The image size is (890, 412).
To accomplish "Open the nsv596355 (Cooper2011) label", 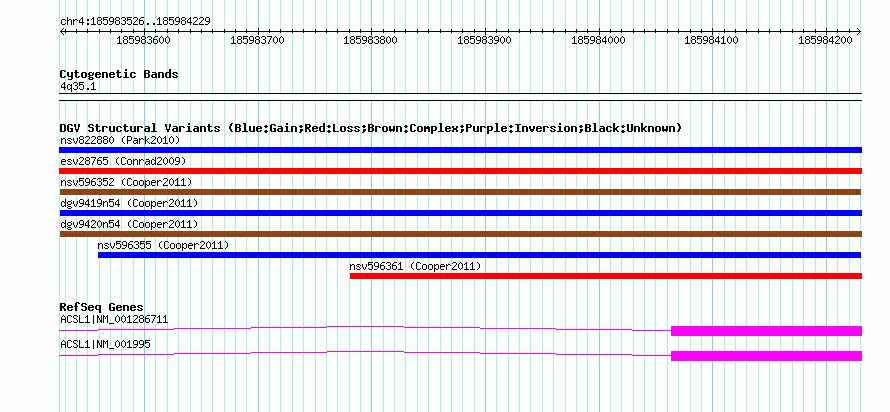I will (163, 245).
